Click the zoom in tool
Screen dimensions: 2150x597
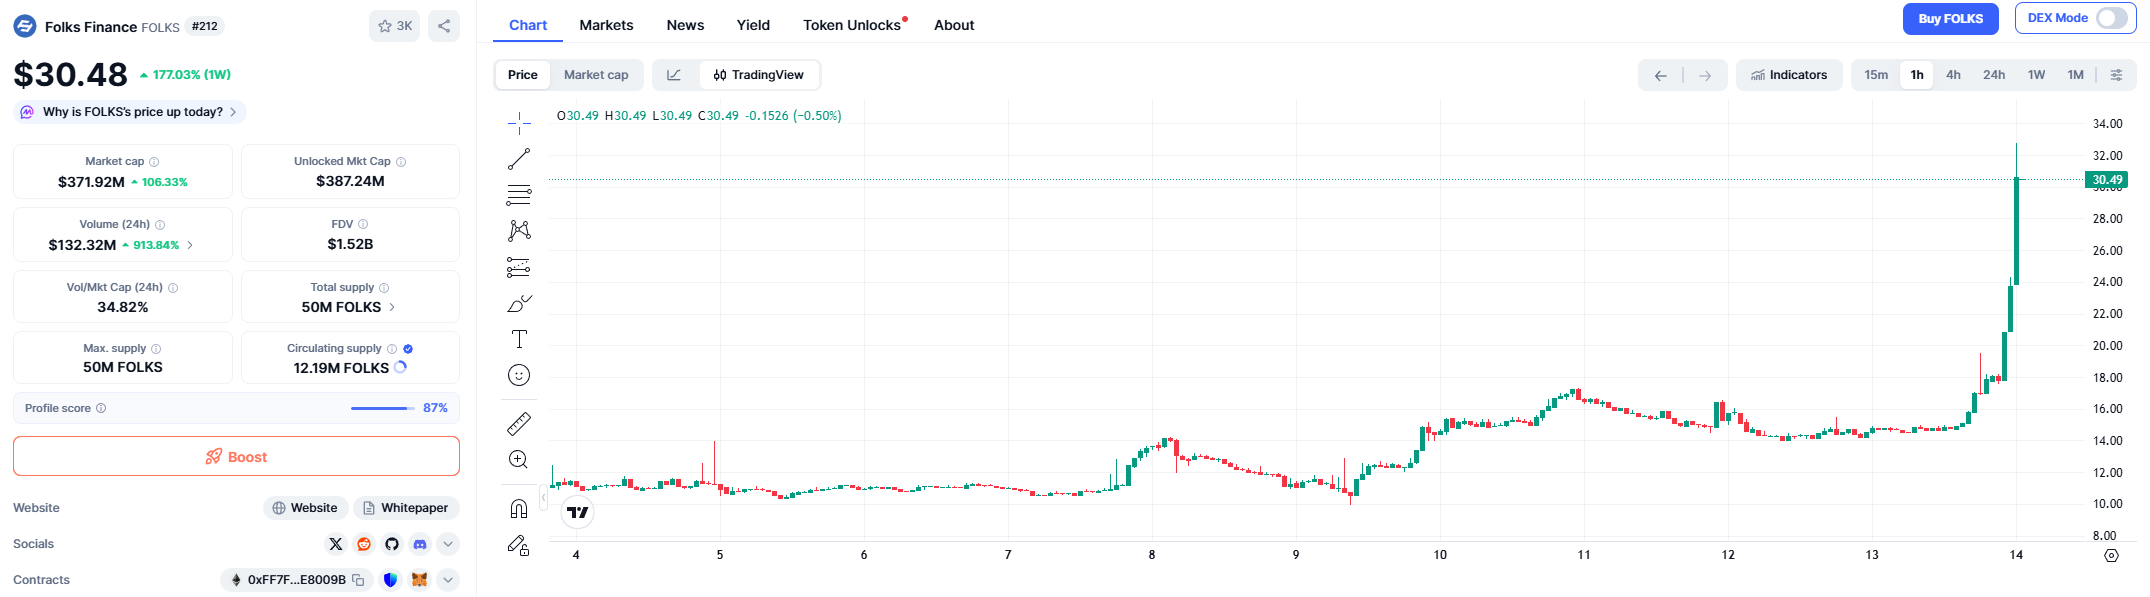point(518,460)
